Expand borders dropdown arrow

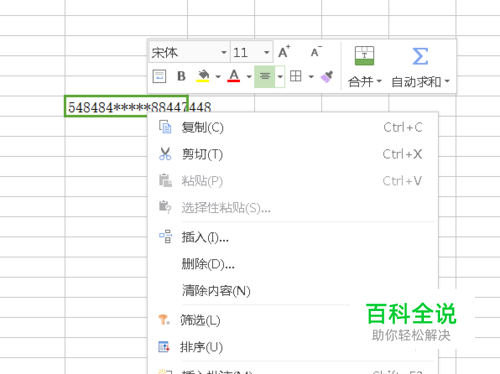point(311,77)
